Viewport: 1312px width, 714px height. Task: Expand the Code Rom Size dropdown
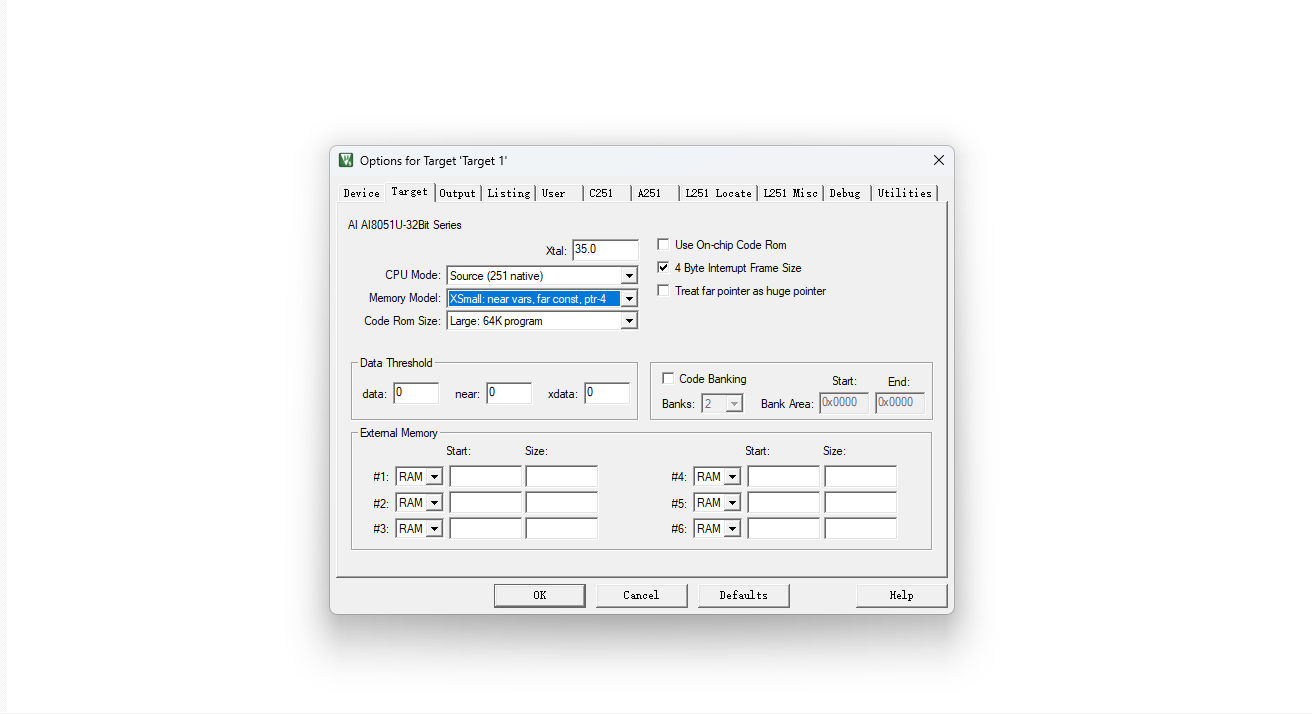click(629, 321)
